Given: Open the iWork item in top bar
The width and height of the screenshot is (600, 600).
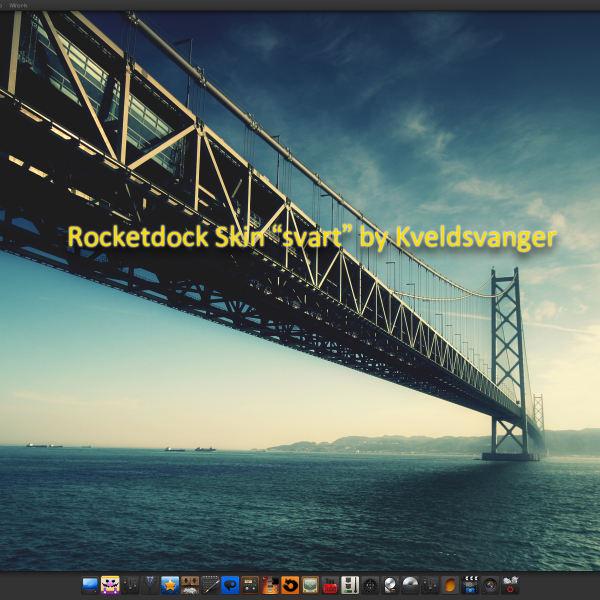Looking at the screenshot, I should pos(18,5).
